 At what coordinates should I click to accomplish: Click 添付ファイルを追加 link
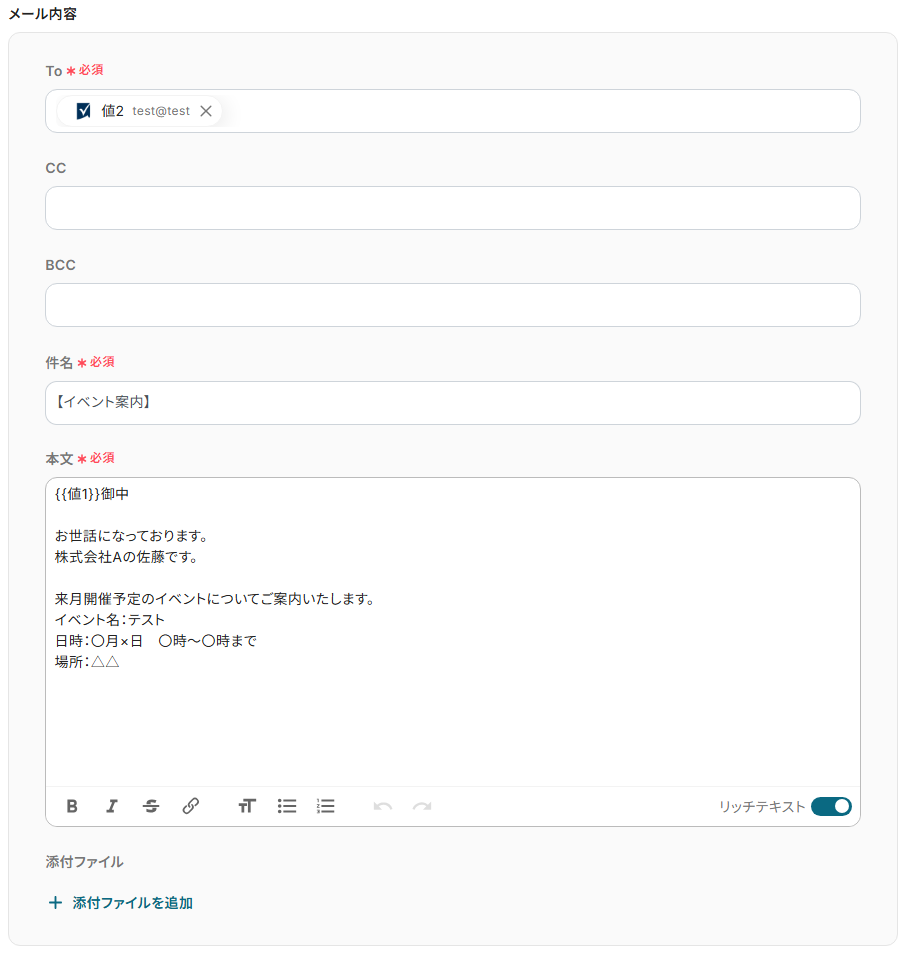tap(133, 903)
